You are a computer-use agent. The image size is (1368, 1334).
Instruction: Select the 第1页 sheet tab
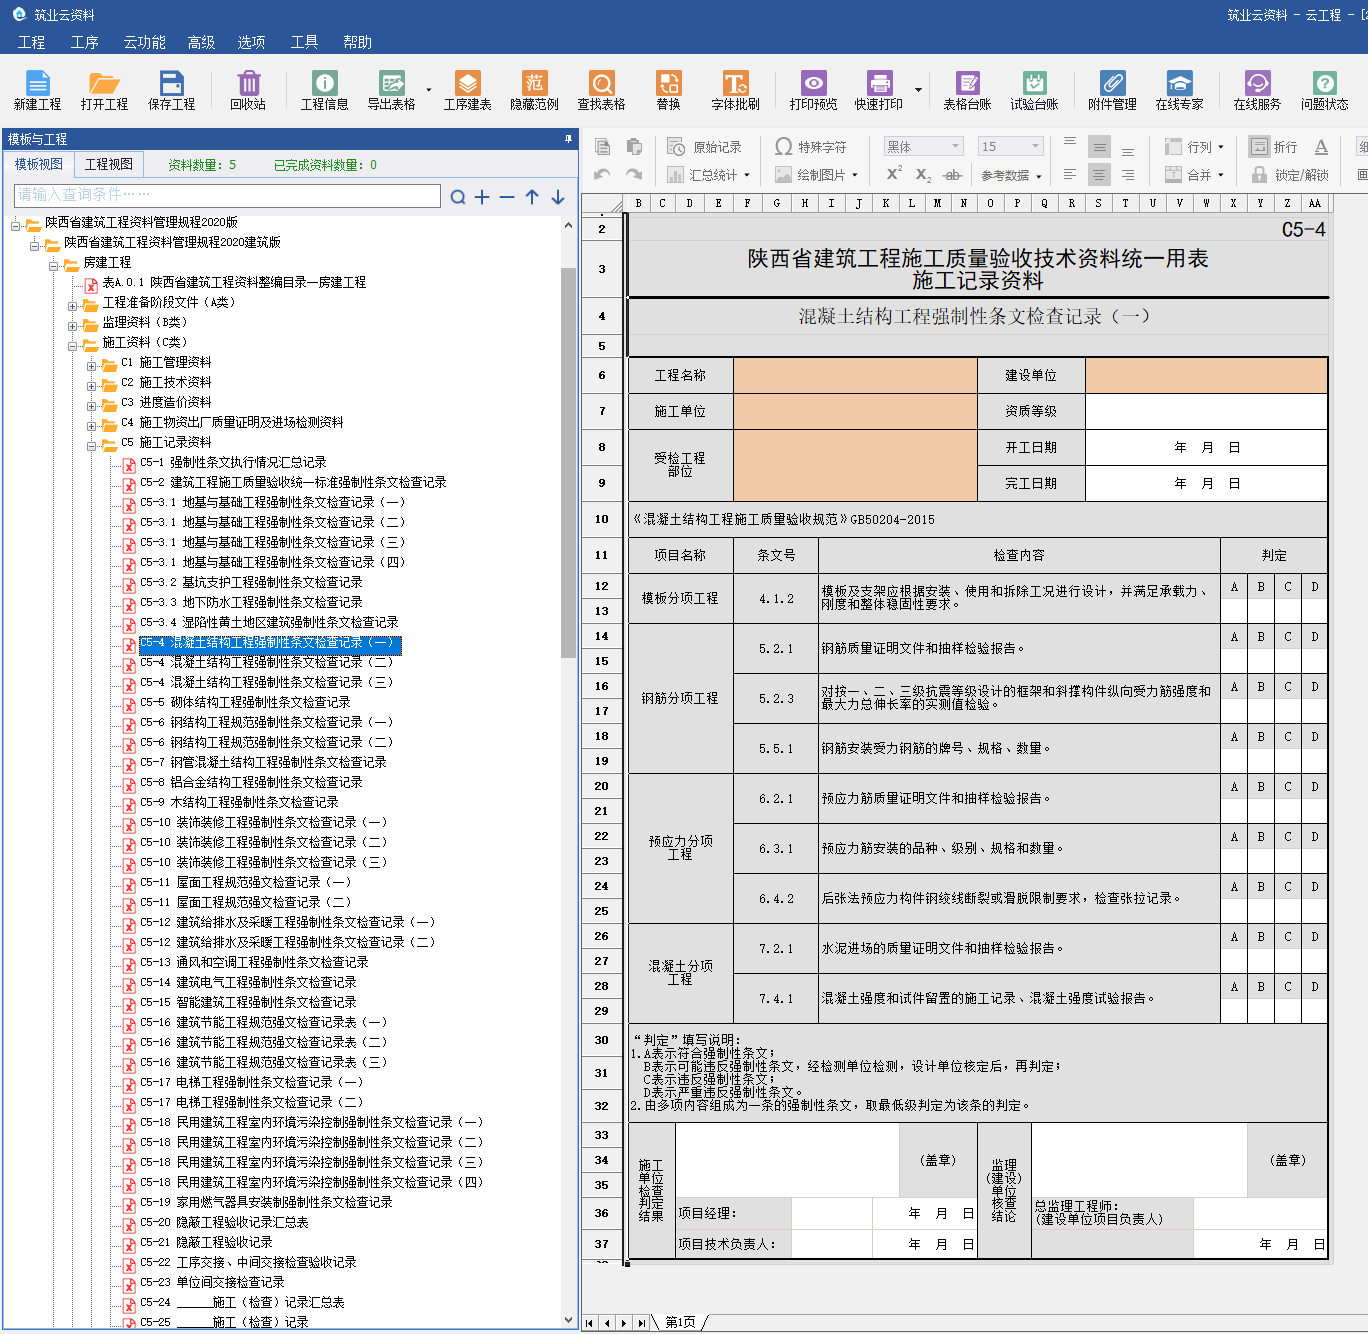681,1322
